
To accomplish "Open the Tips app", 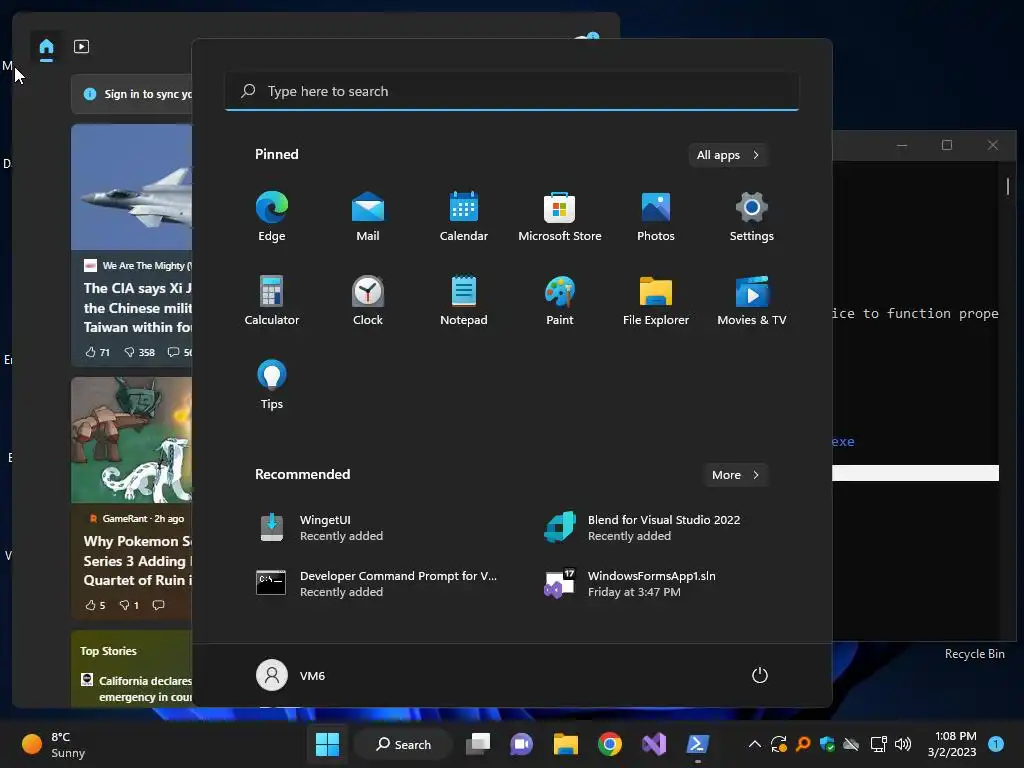I will point(272,385).
